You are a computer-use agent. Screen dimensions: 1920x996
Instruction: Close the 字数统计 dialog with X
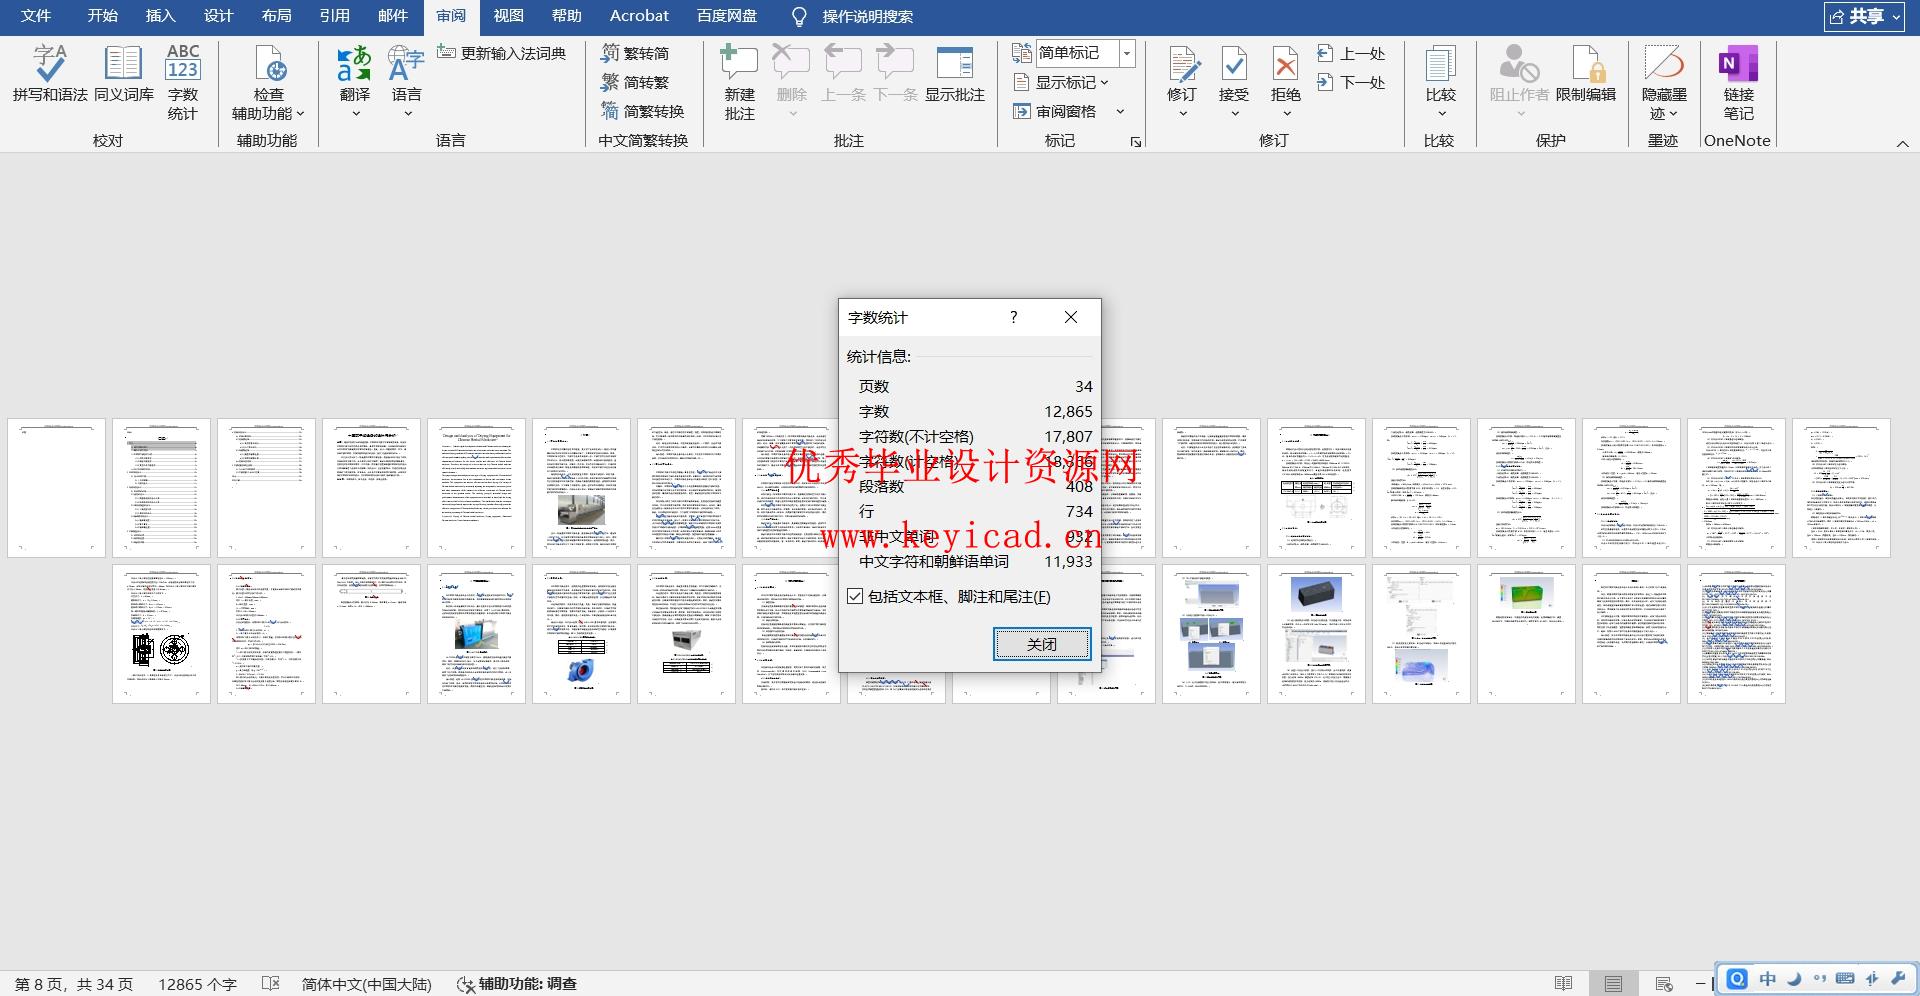tap(1071, 317)
